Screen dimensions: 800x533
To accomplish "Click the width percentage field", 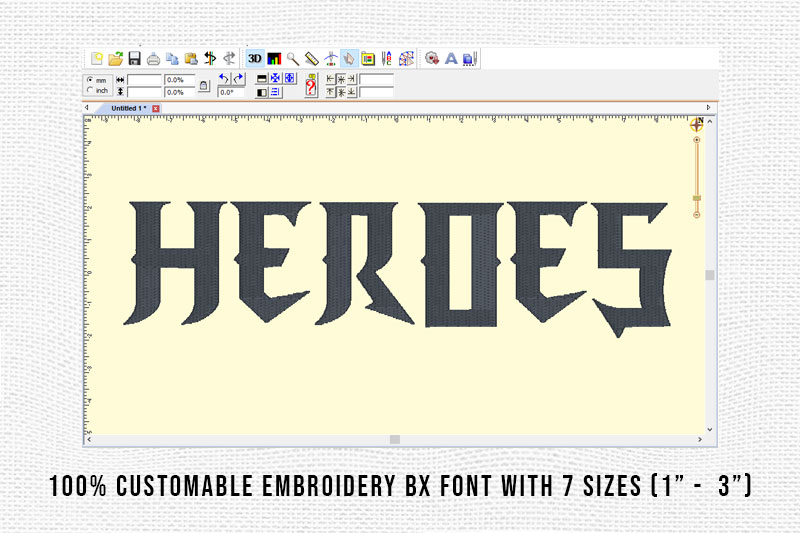I will (x=180, y=80).
